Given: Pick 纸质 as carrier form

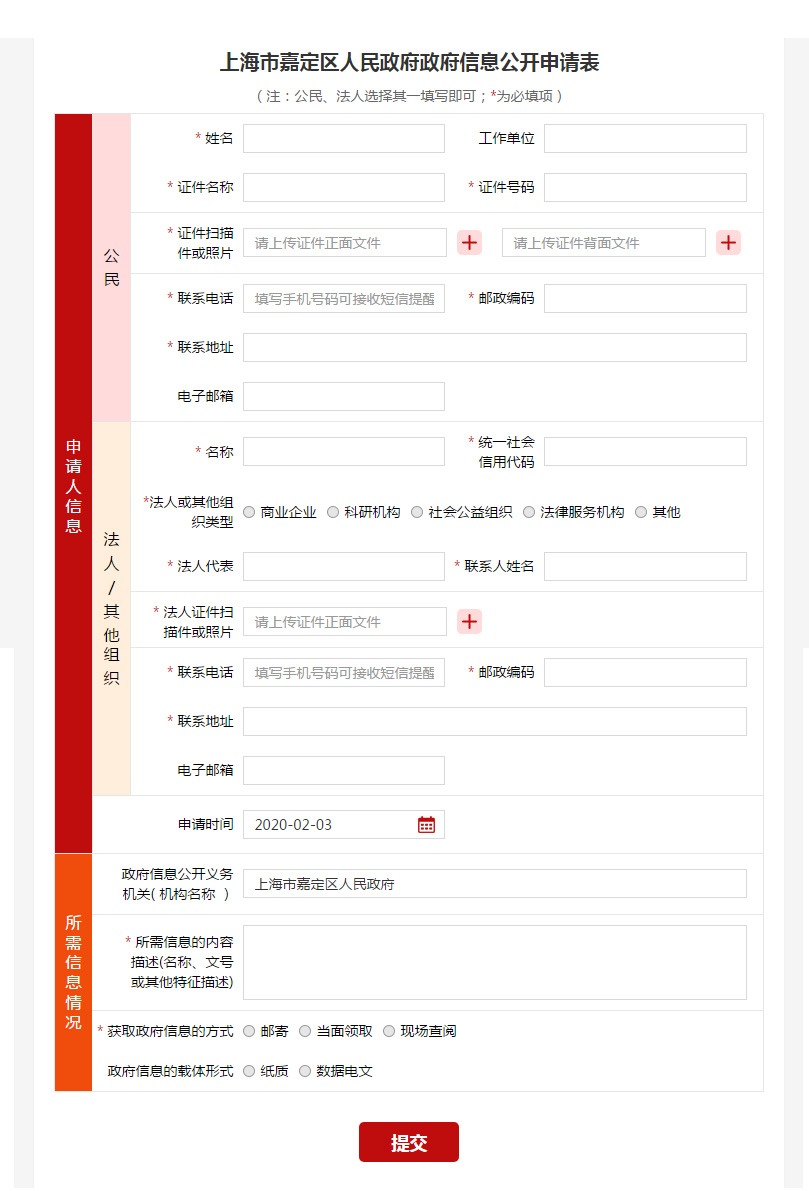Looking at the screenshot, I should point(249,1071).
